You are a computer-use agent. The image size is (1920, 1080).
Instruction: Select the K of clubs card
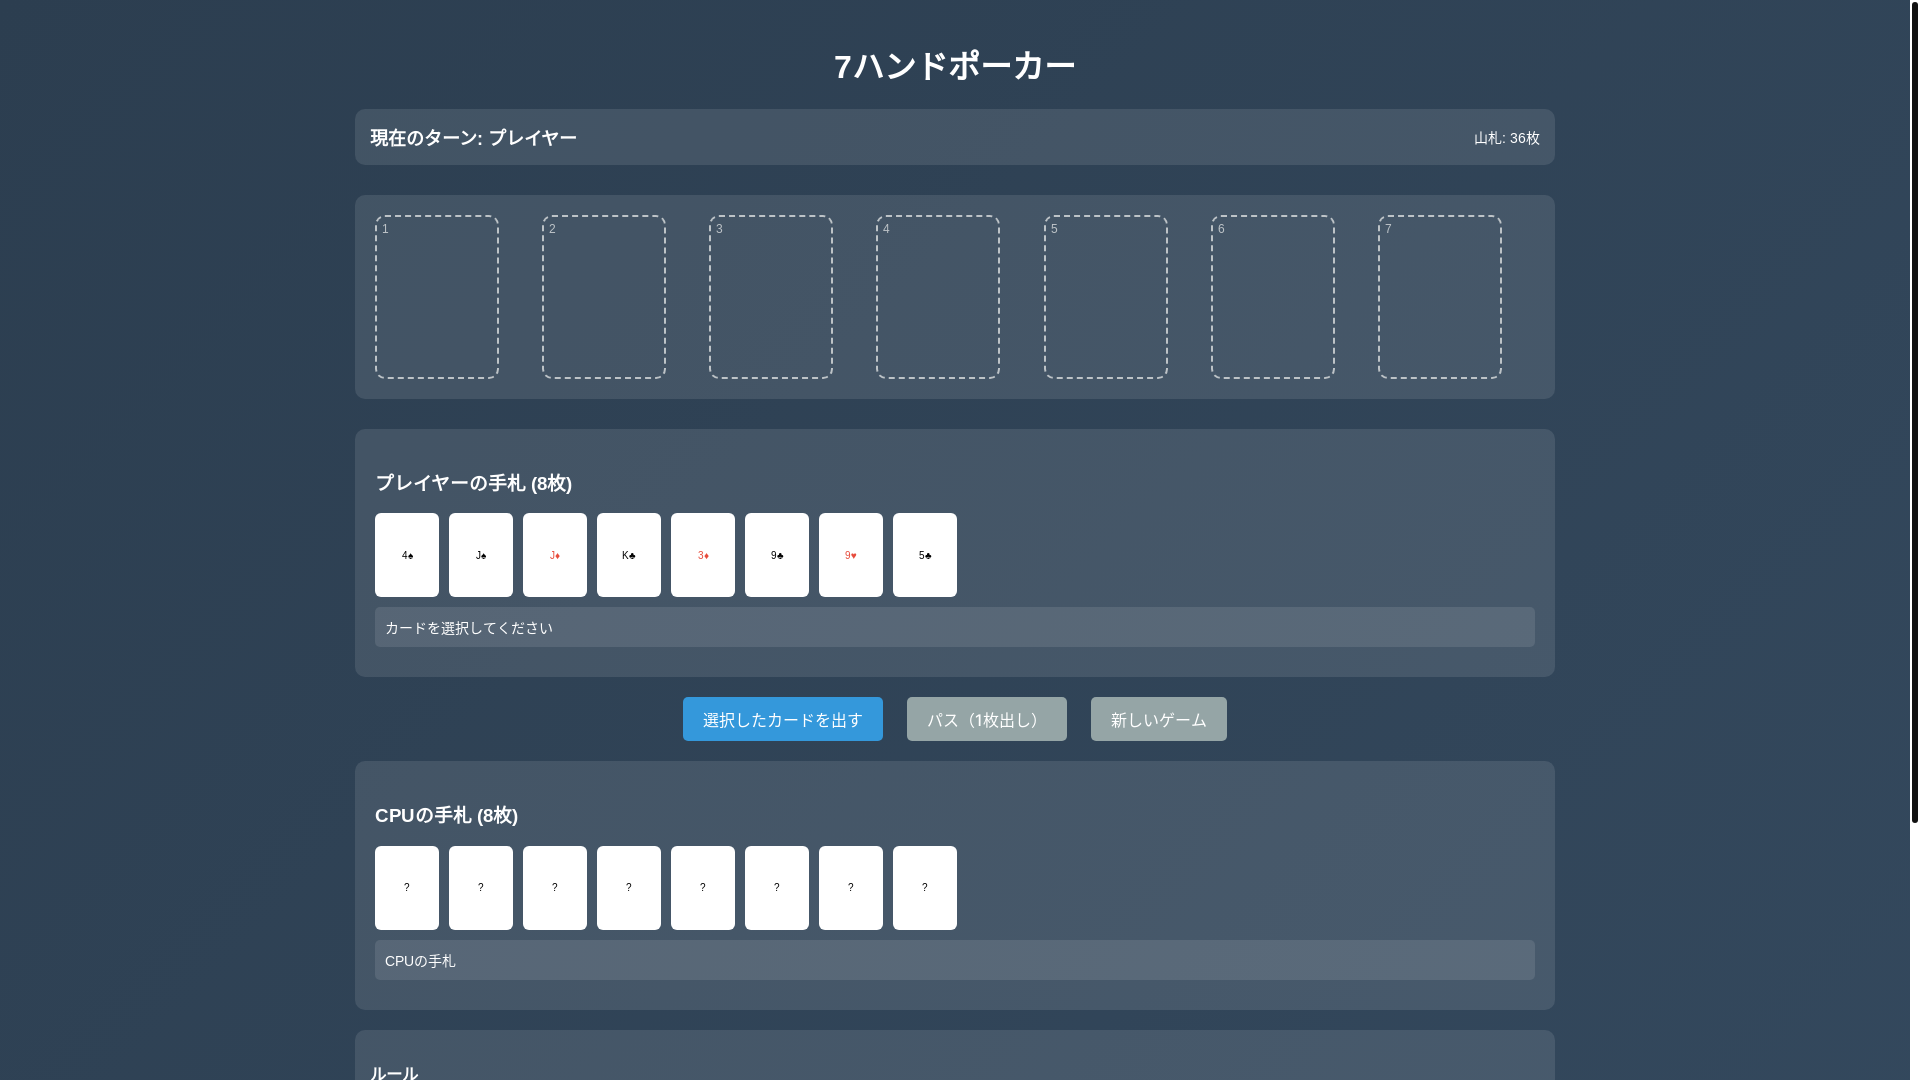(x=628, y=555)
